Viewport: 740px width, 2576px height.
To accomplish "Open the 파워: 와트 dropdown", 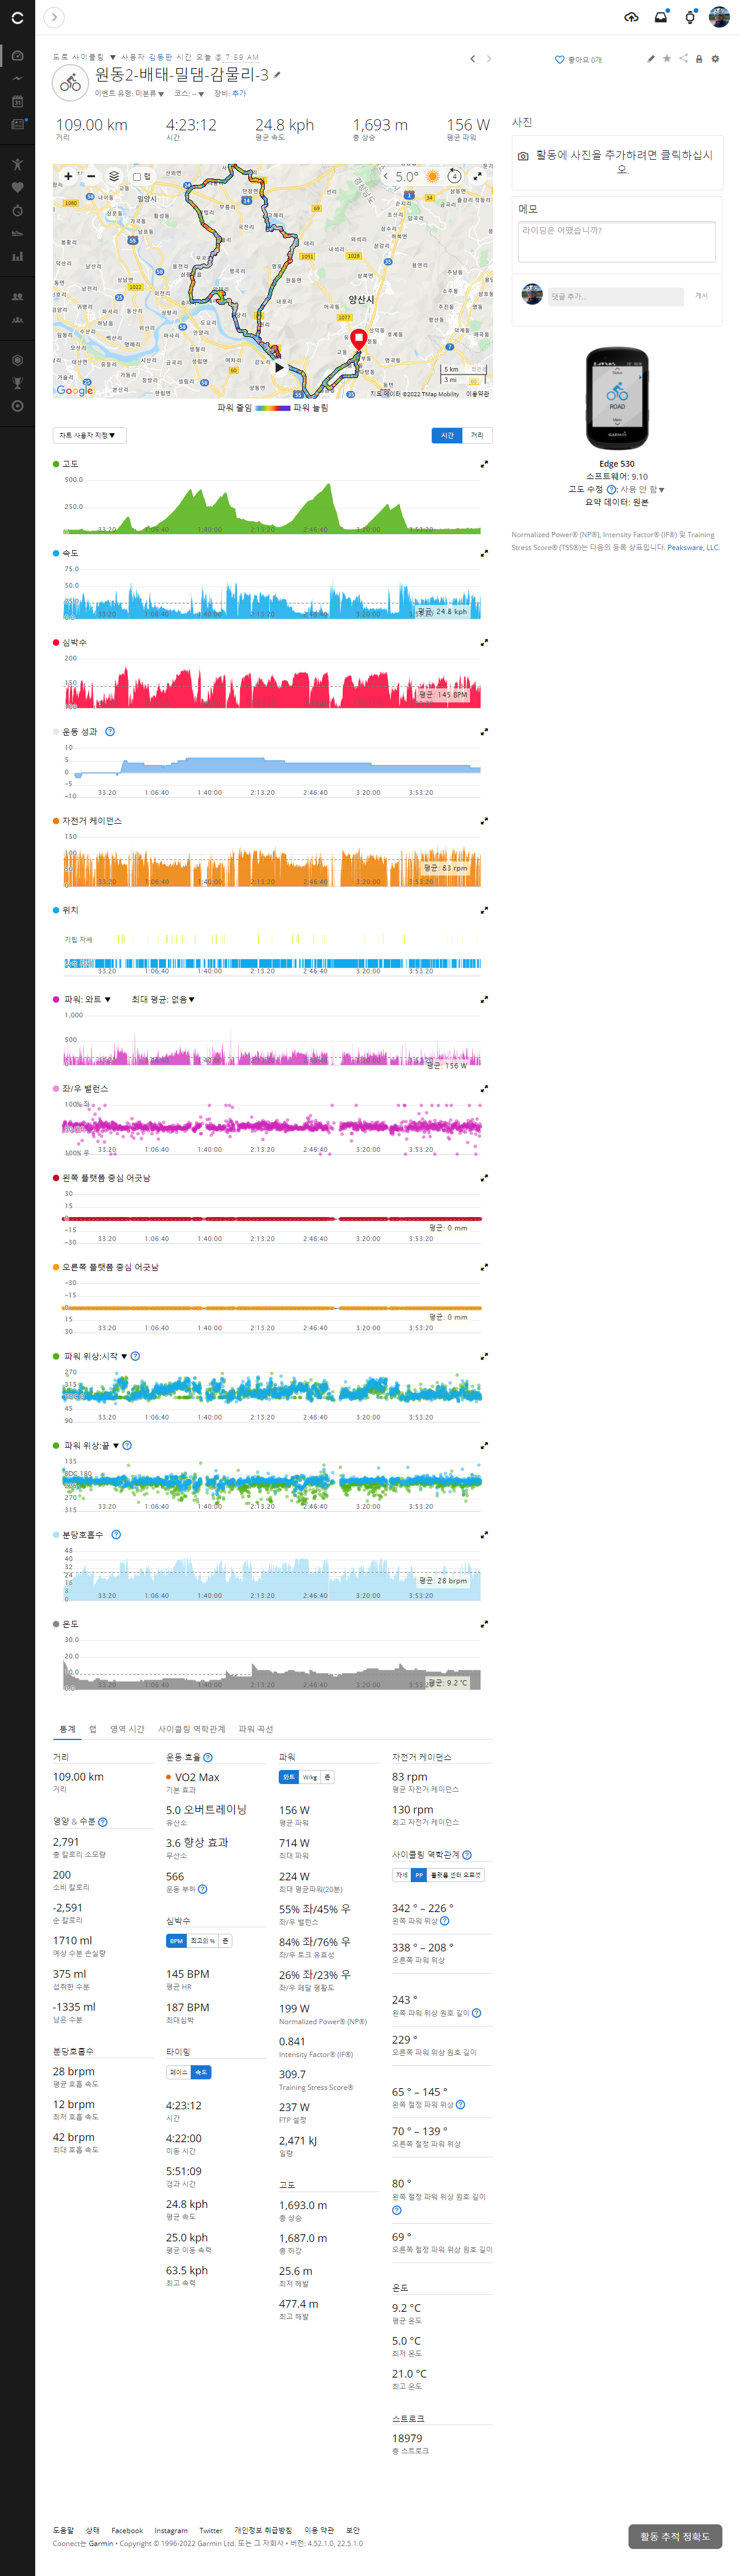I will (x=87, y=999).
